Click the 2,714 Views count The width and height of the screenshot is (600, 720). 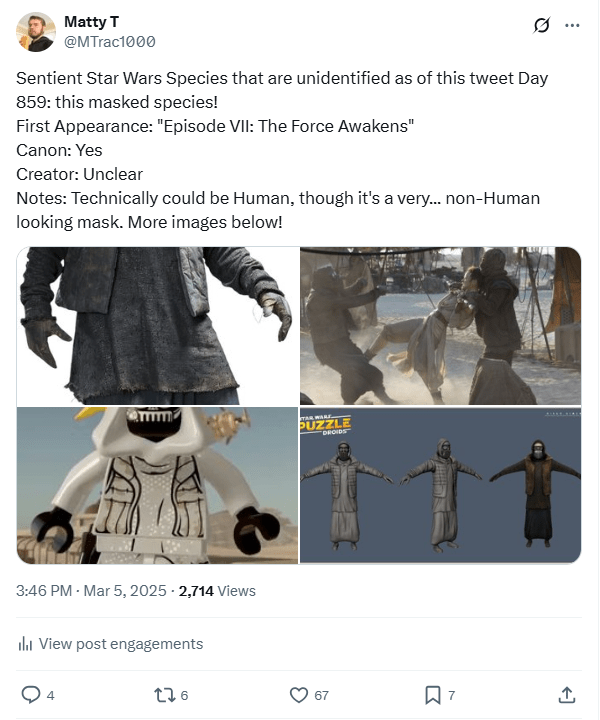[217, 591]
